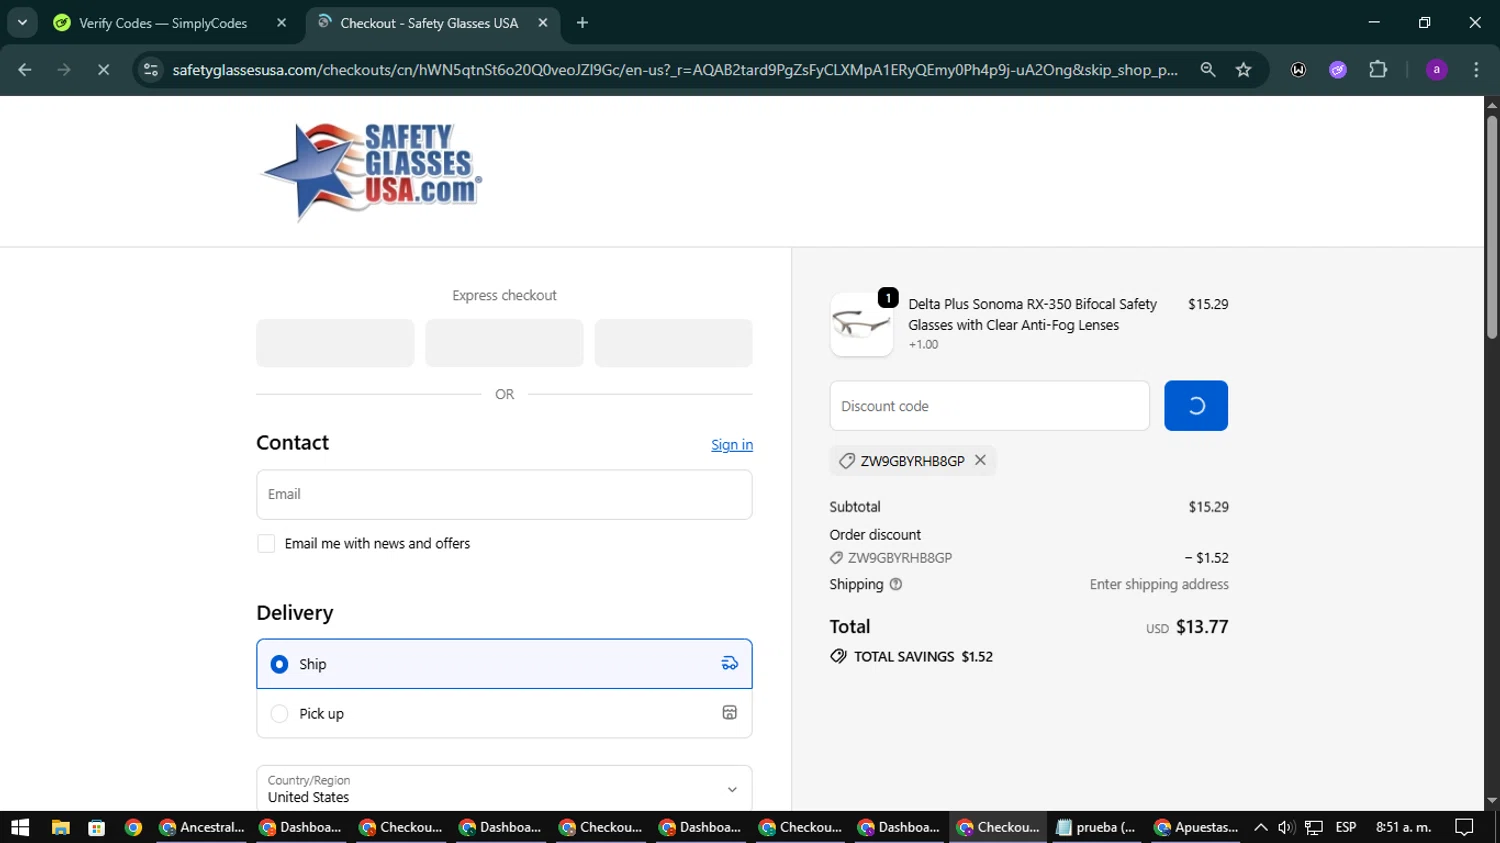The image size is (1500, 843).
Task: Switch to the prueba taskbar window
Action: pyautogui.click(x=1097, y=827)
